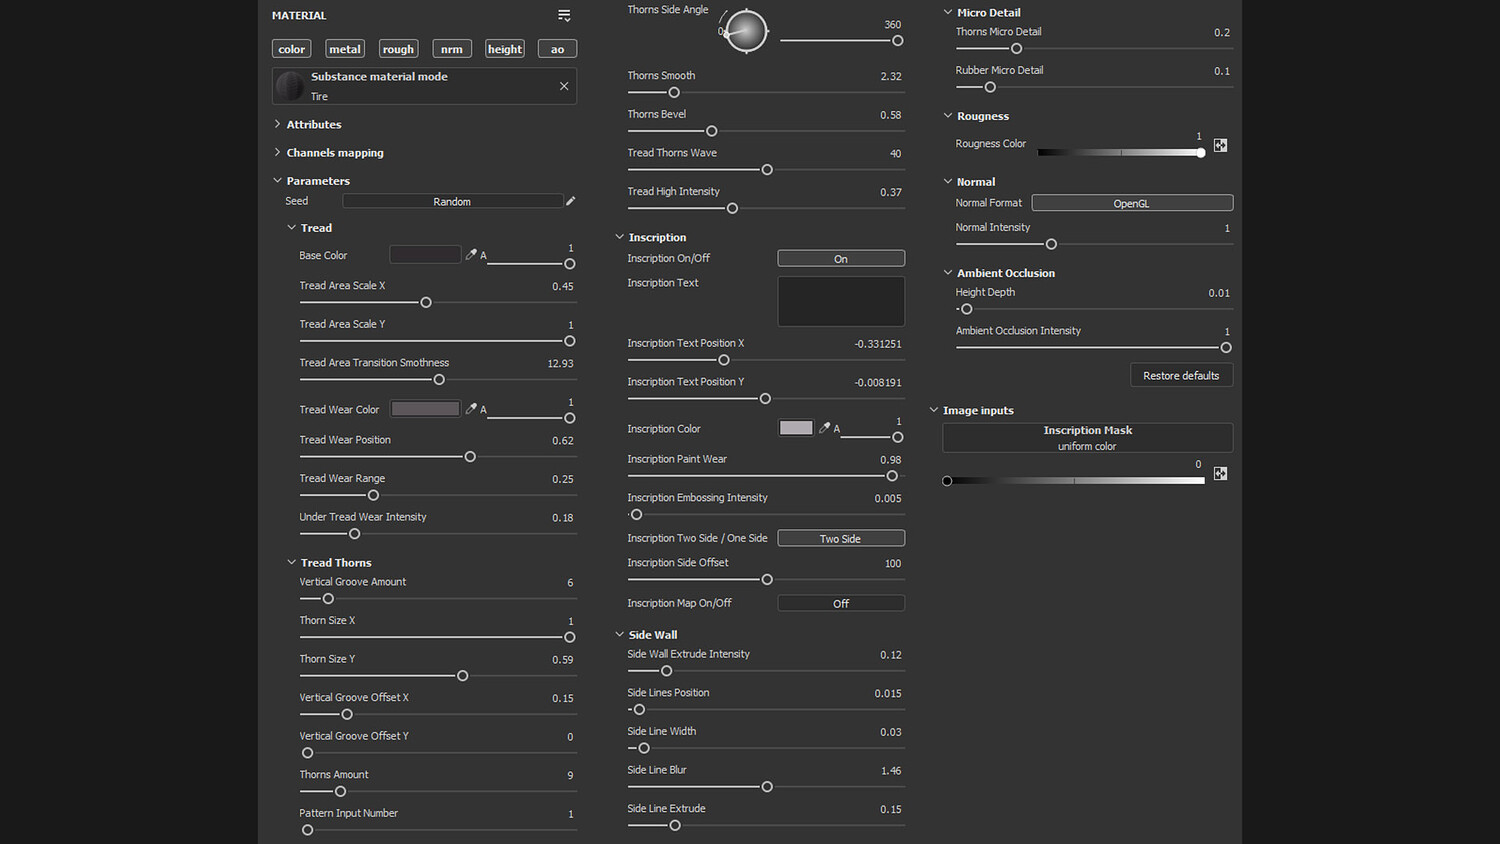Click the Seed pencil edit icon
The height and width of the screenshot is (844, 1500).
(571, 201)
